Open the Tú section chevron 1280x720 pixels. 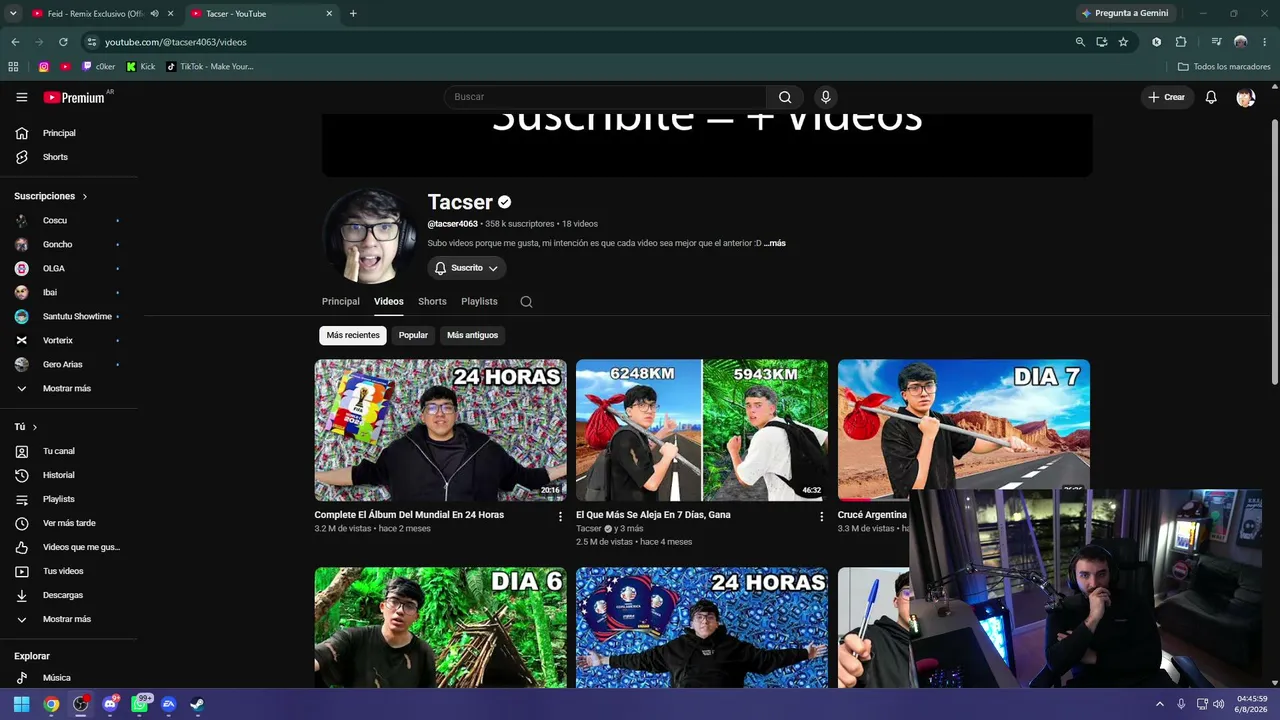coord(34,428)
